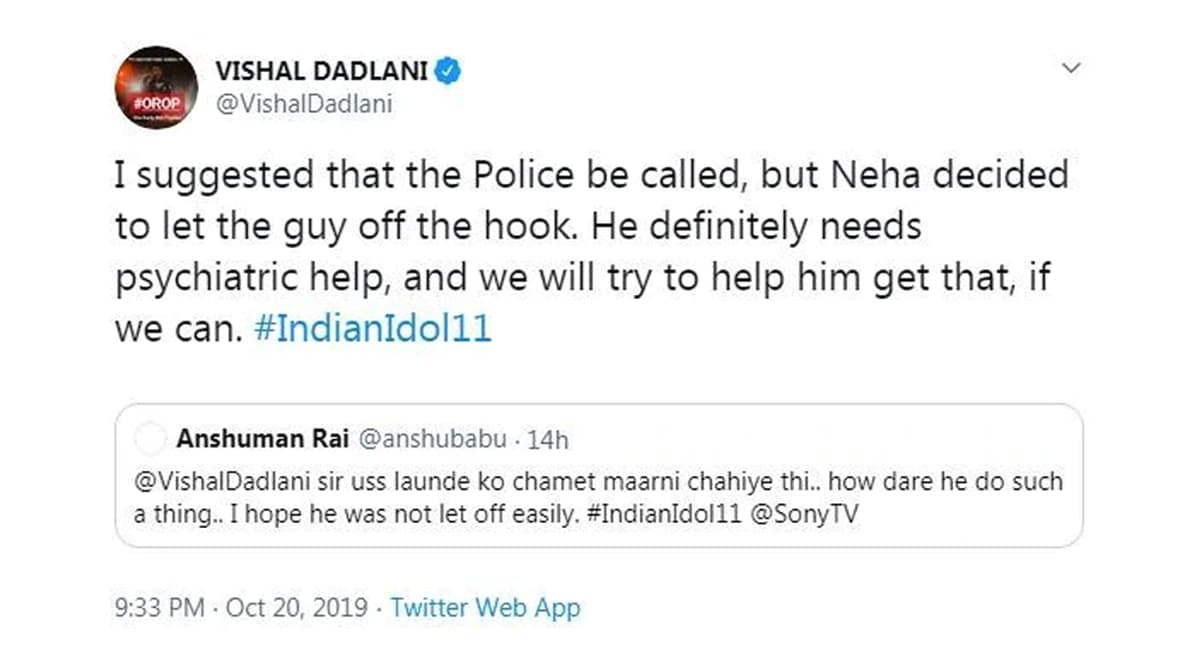This screenshot has width=1200, height=667.
Task: Click the blue verified badge icon
Action: tap(447, 72)
